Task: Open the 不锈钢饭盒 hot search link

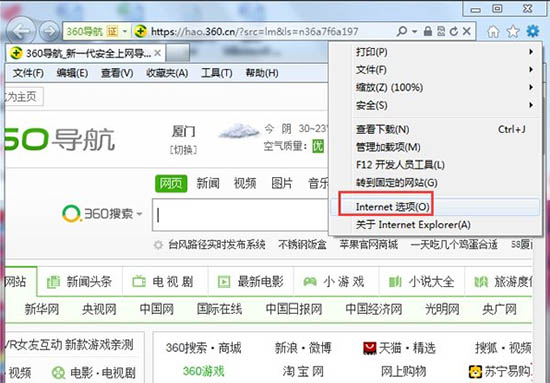Action: (x=302, y=244)
